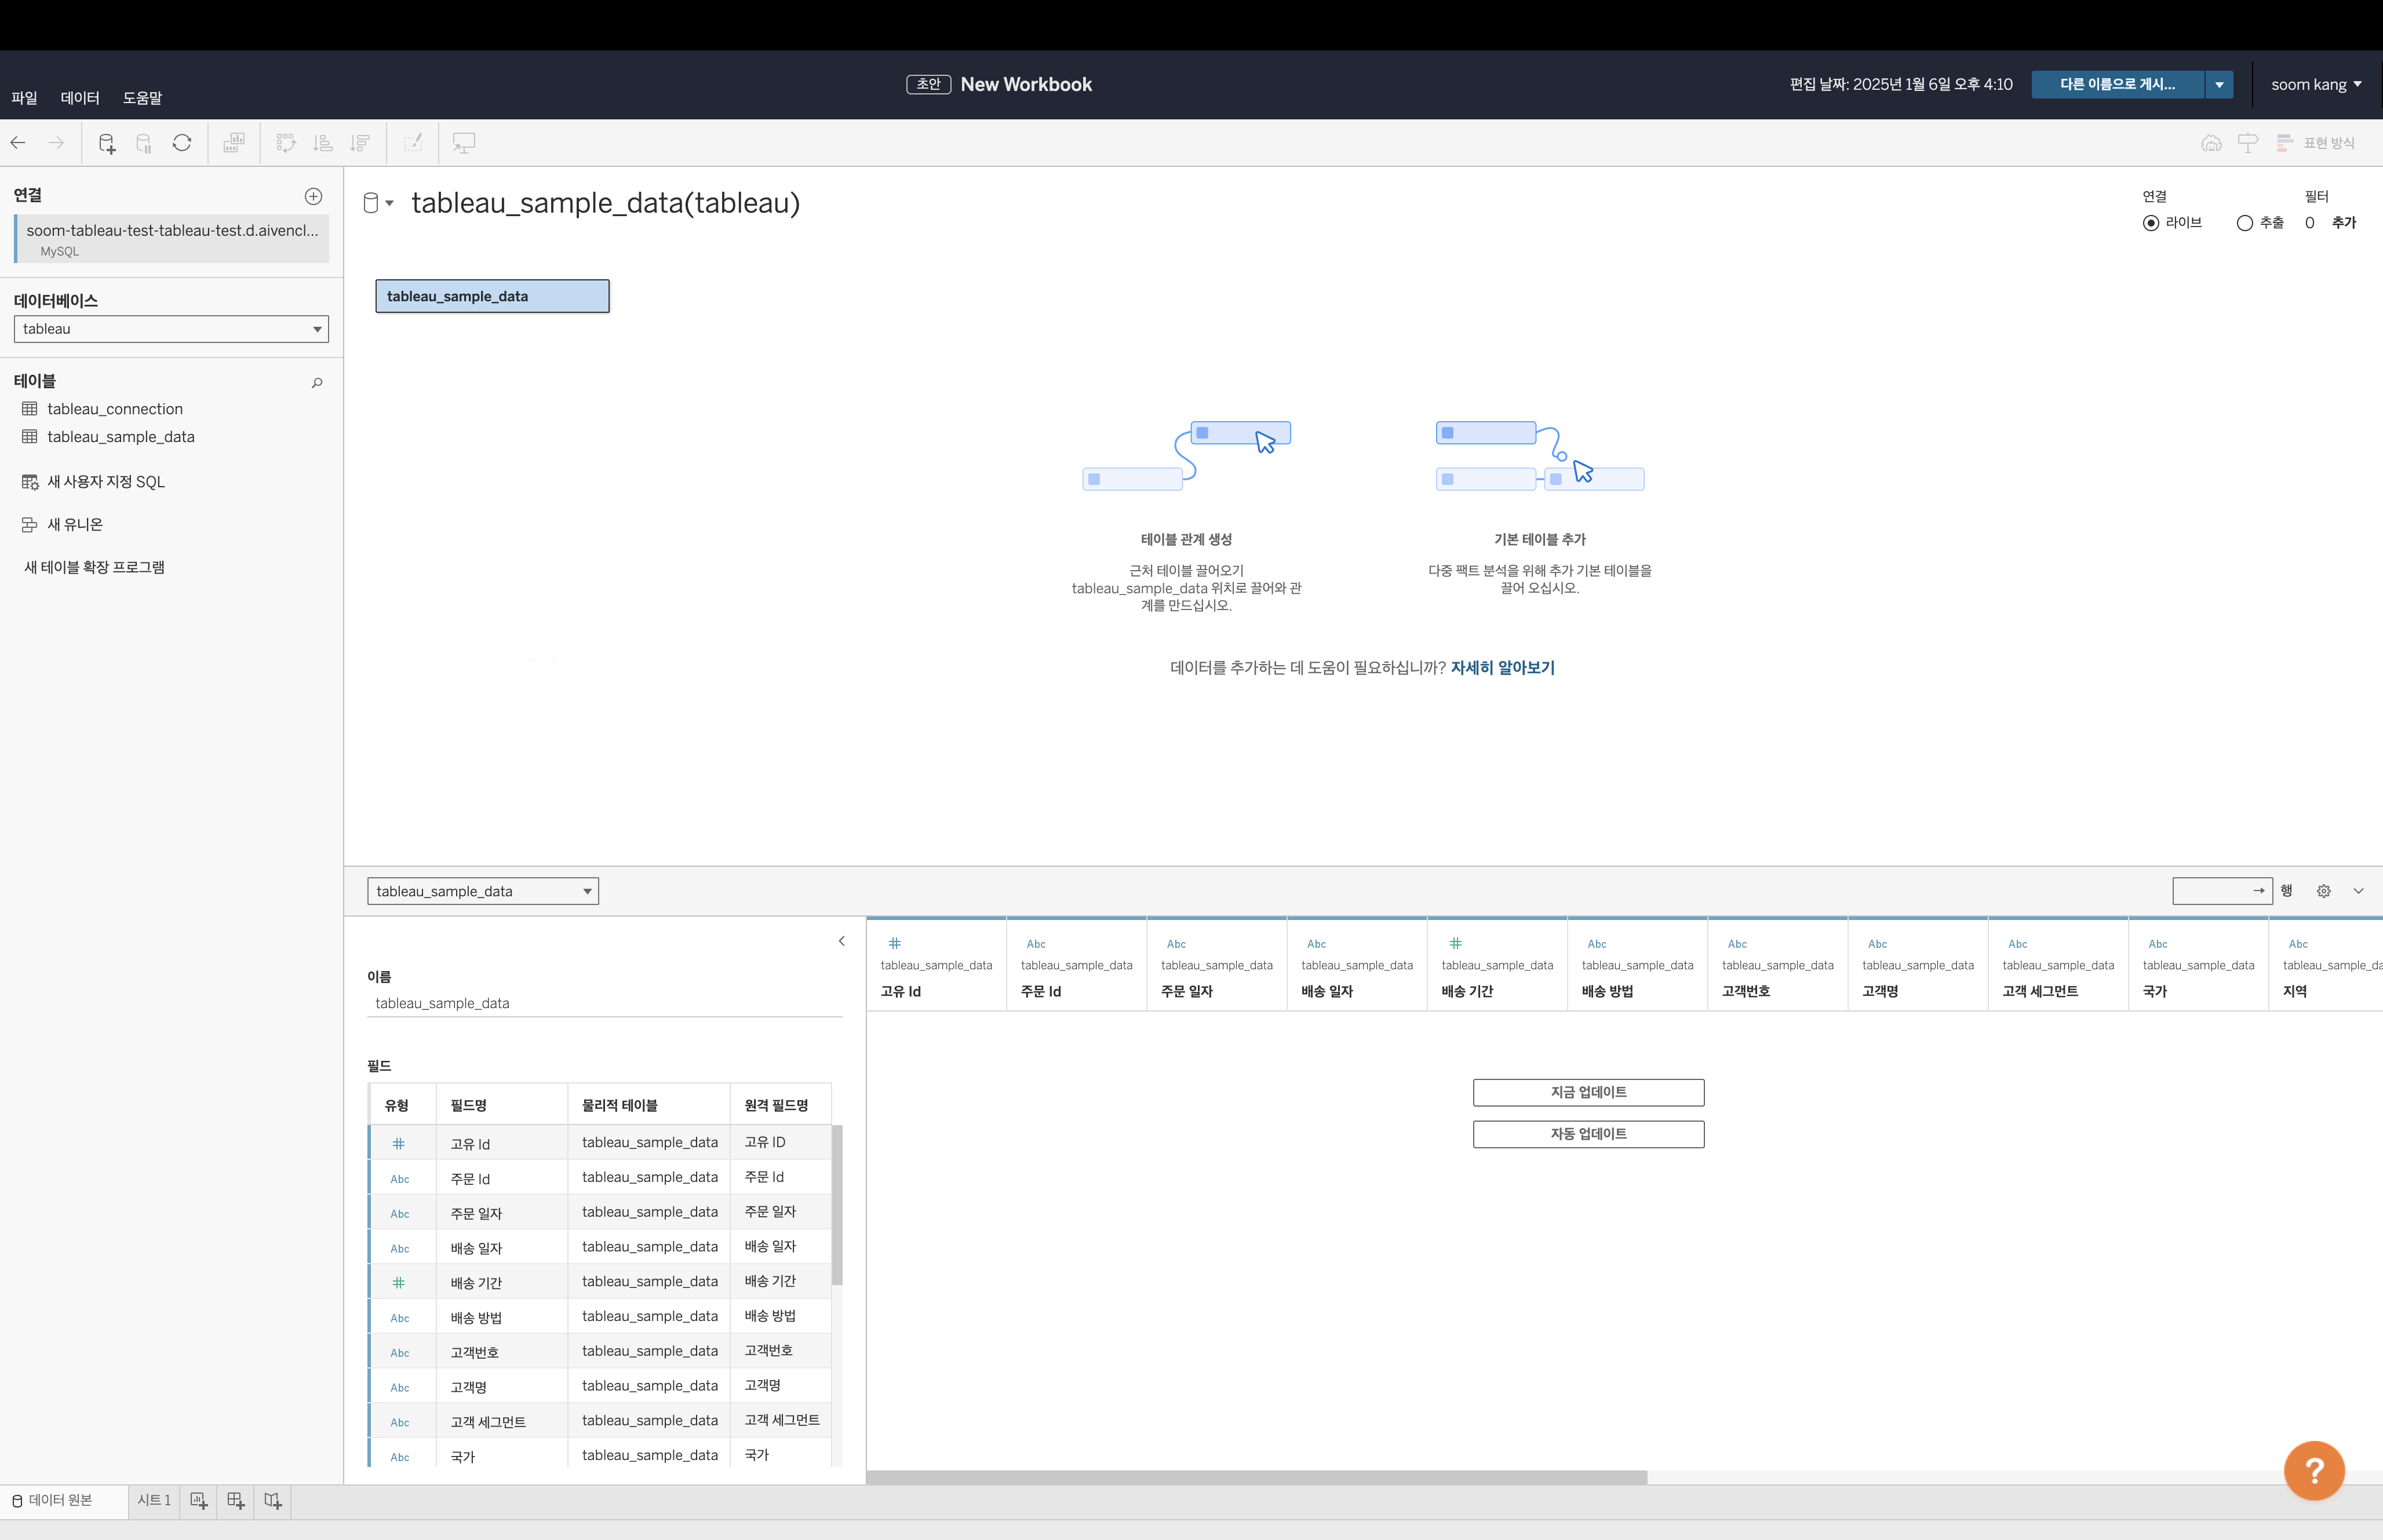Click the 배송 방법 row in fields table
Viewport: 2383px width, 1540px height.
[x=600, y=1316]
